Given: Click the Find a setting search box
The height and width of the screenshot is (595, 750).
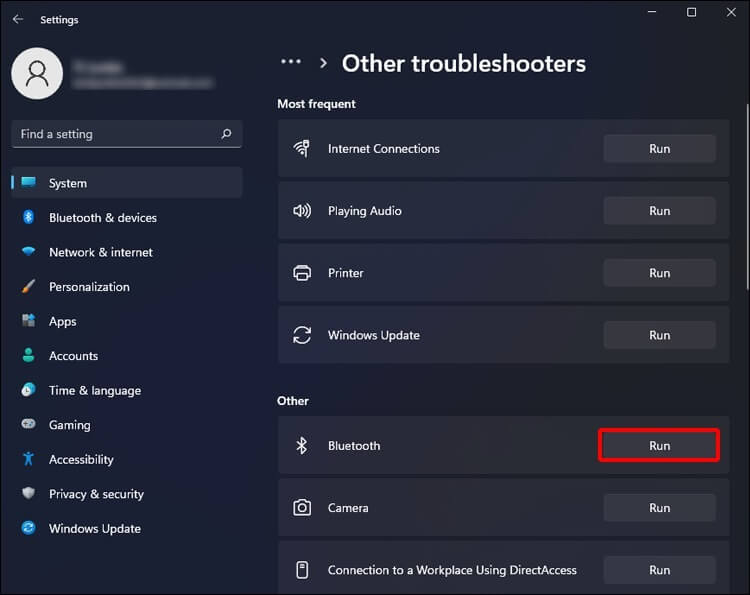Looking at the screenshot, I should [127, 134].
